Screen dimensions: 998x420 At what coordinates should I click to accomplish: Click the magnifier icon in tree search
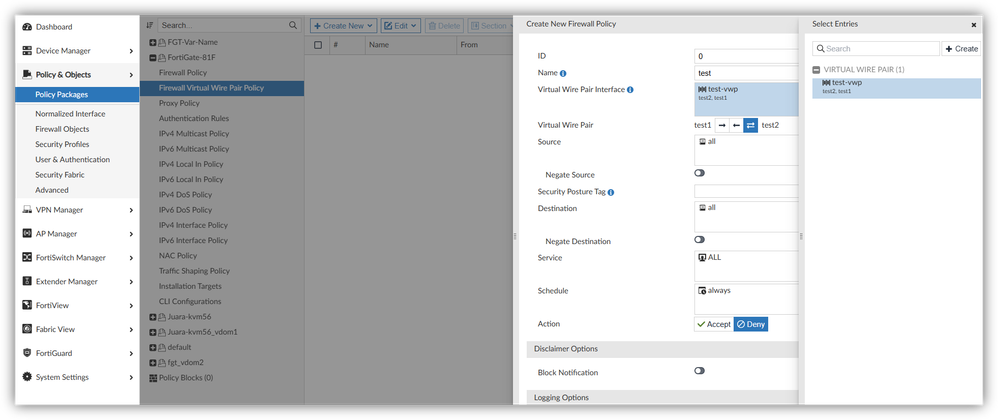[293, 25]
